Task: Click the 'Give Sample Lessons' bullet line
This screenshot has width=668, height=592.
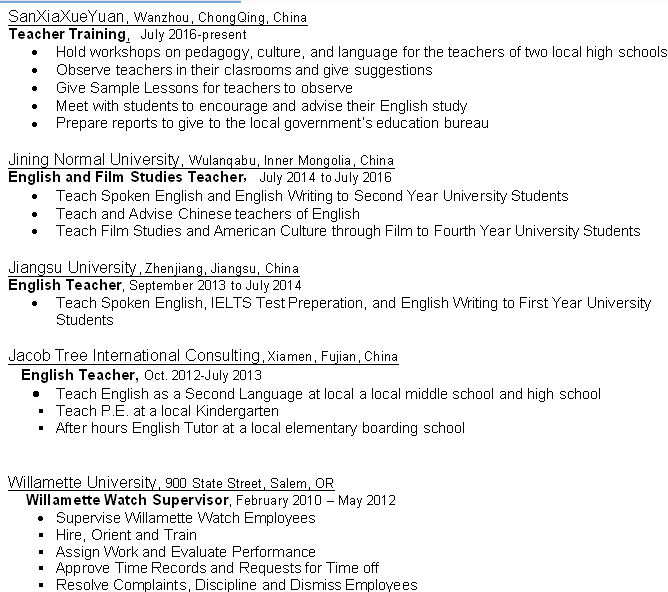Action: (204, 88)
